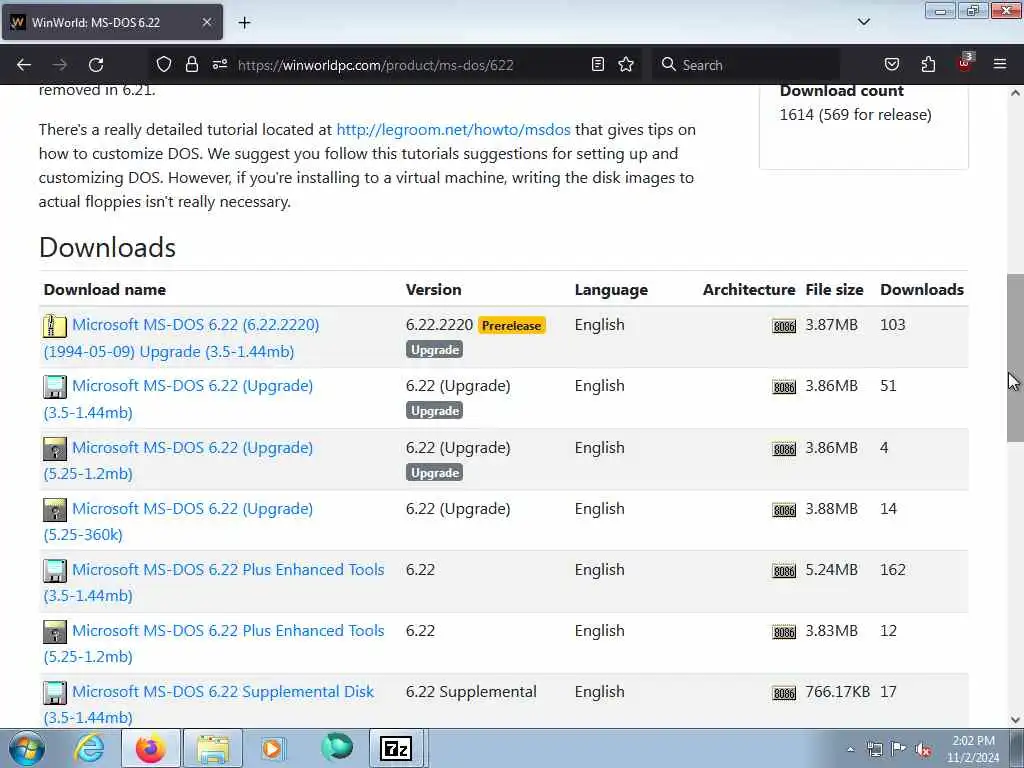The width and height of the screenshot is (1024, 768).
Task: Launch Internet Explorer from taskbar
Action: coord(88,748)
